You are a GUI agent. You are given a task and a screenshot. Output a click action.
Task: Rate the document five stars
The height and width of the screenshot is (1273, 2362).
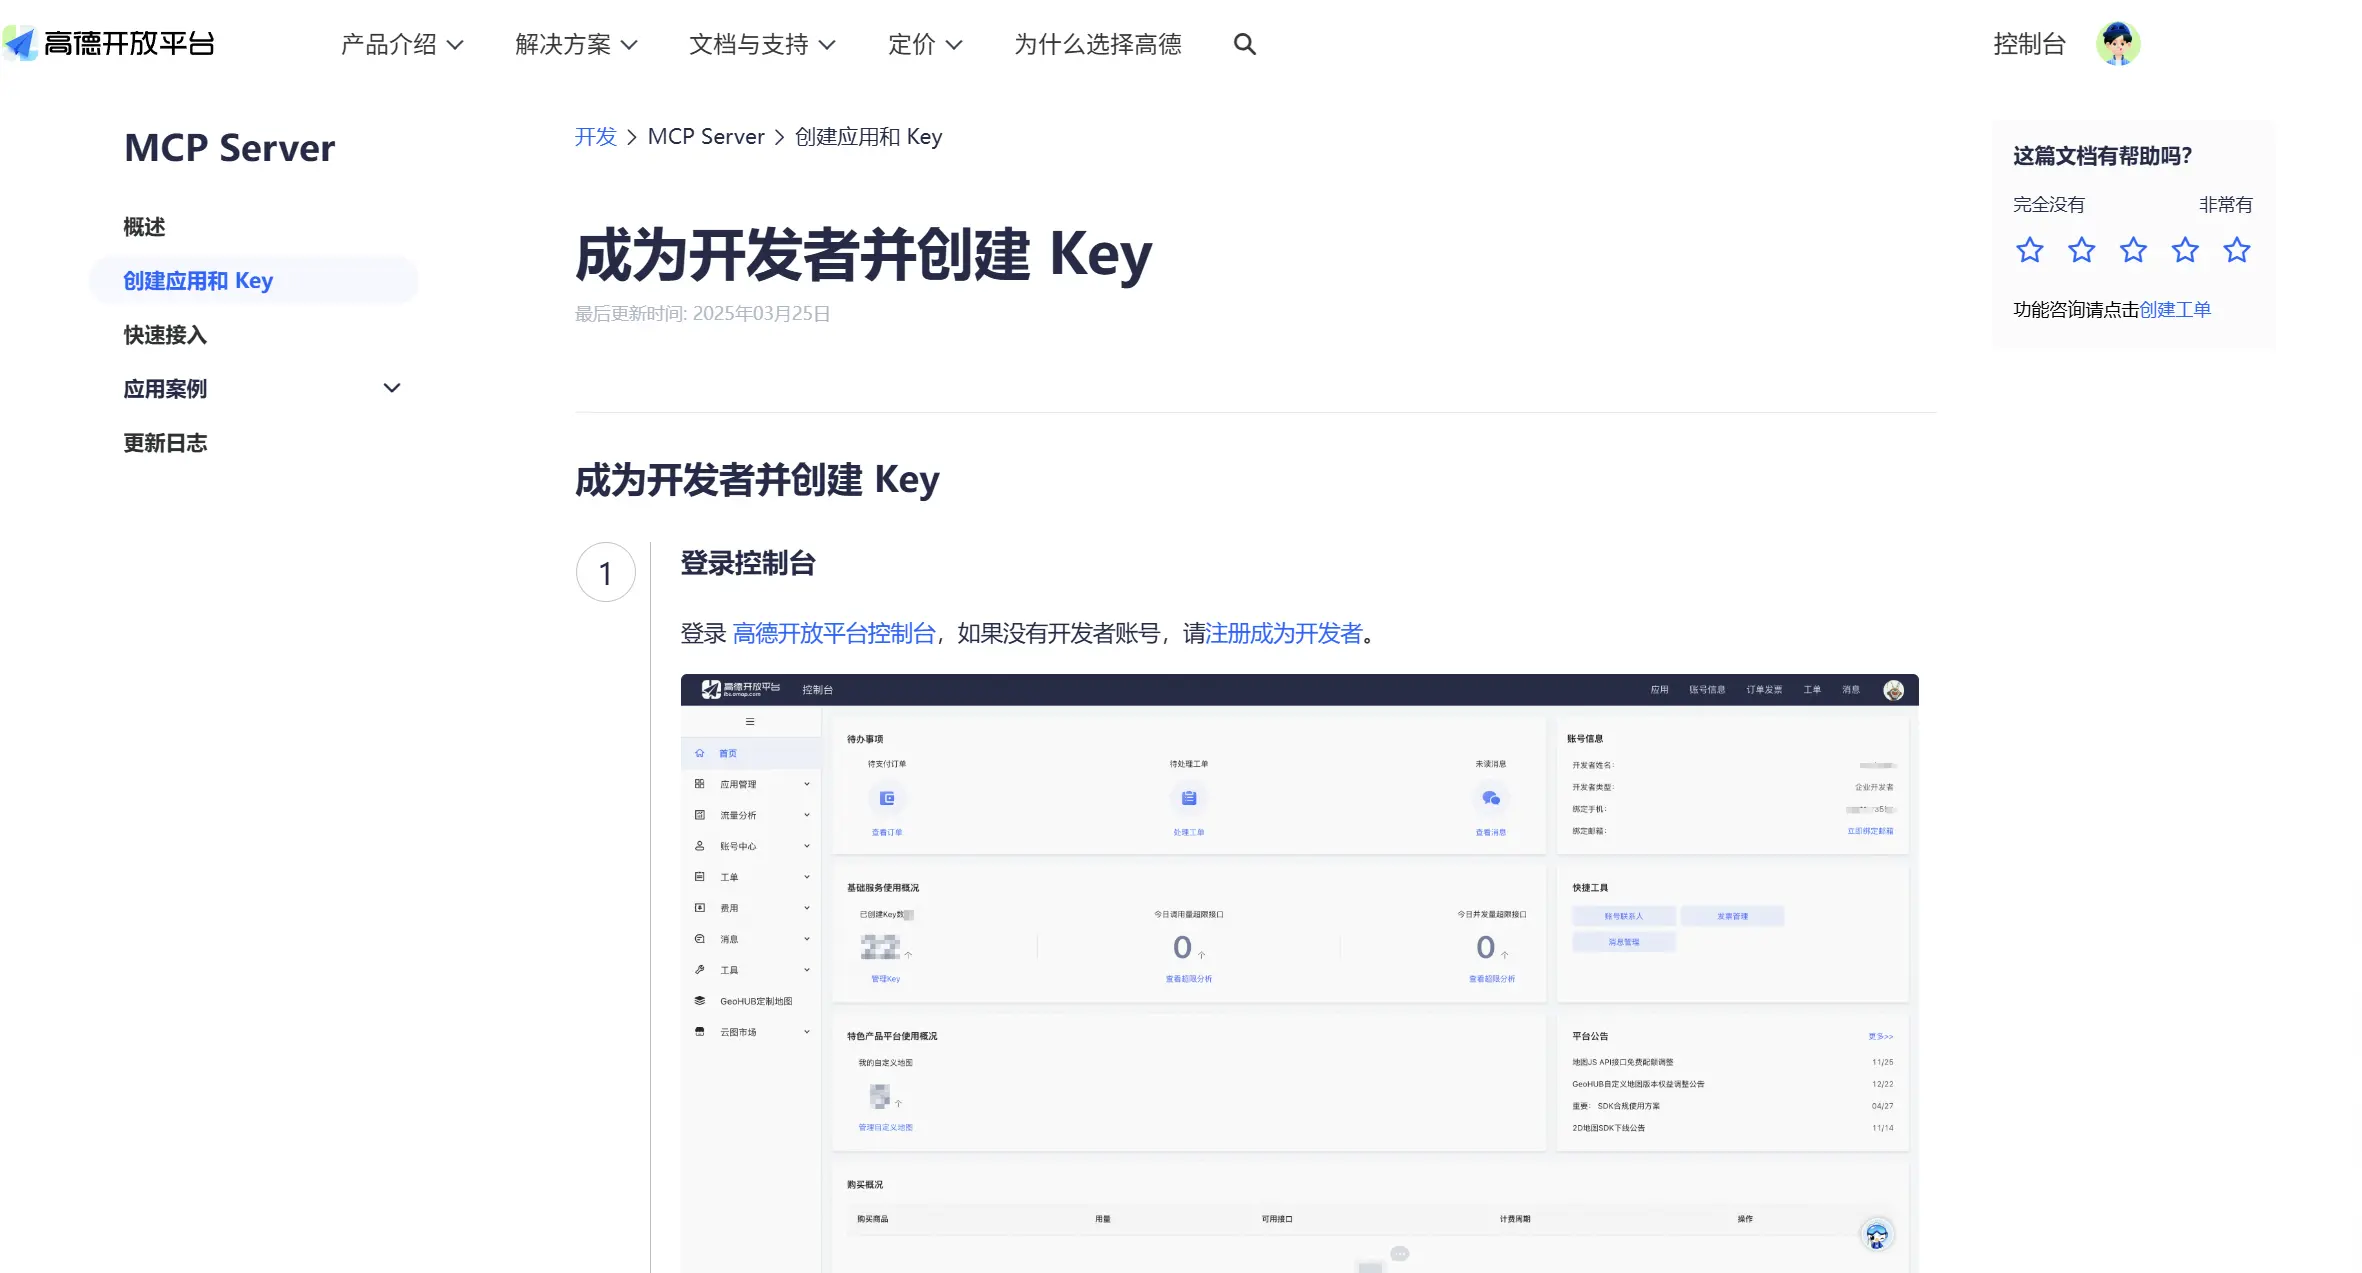click(2237, 250)
